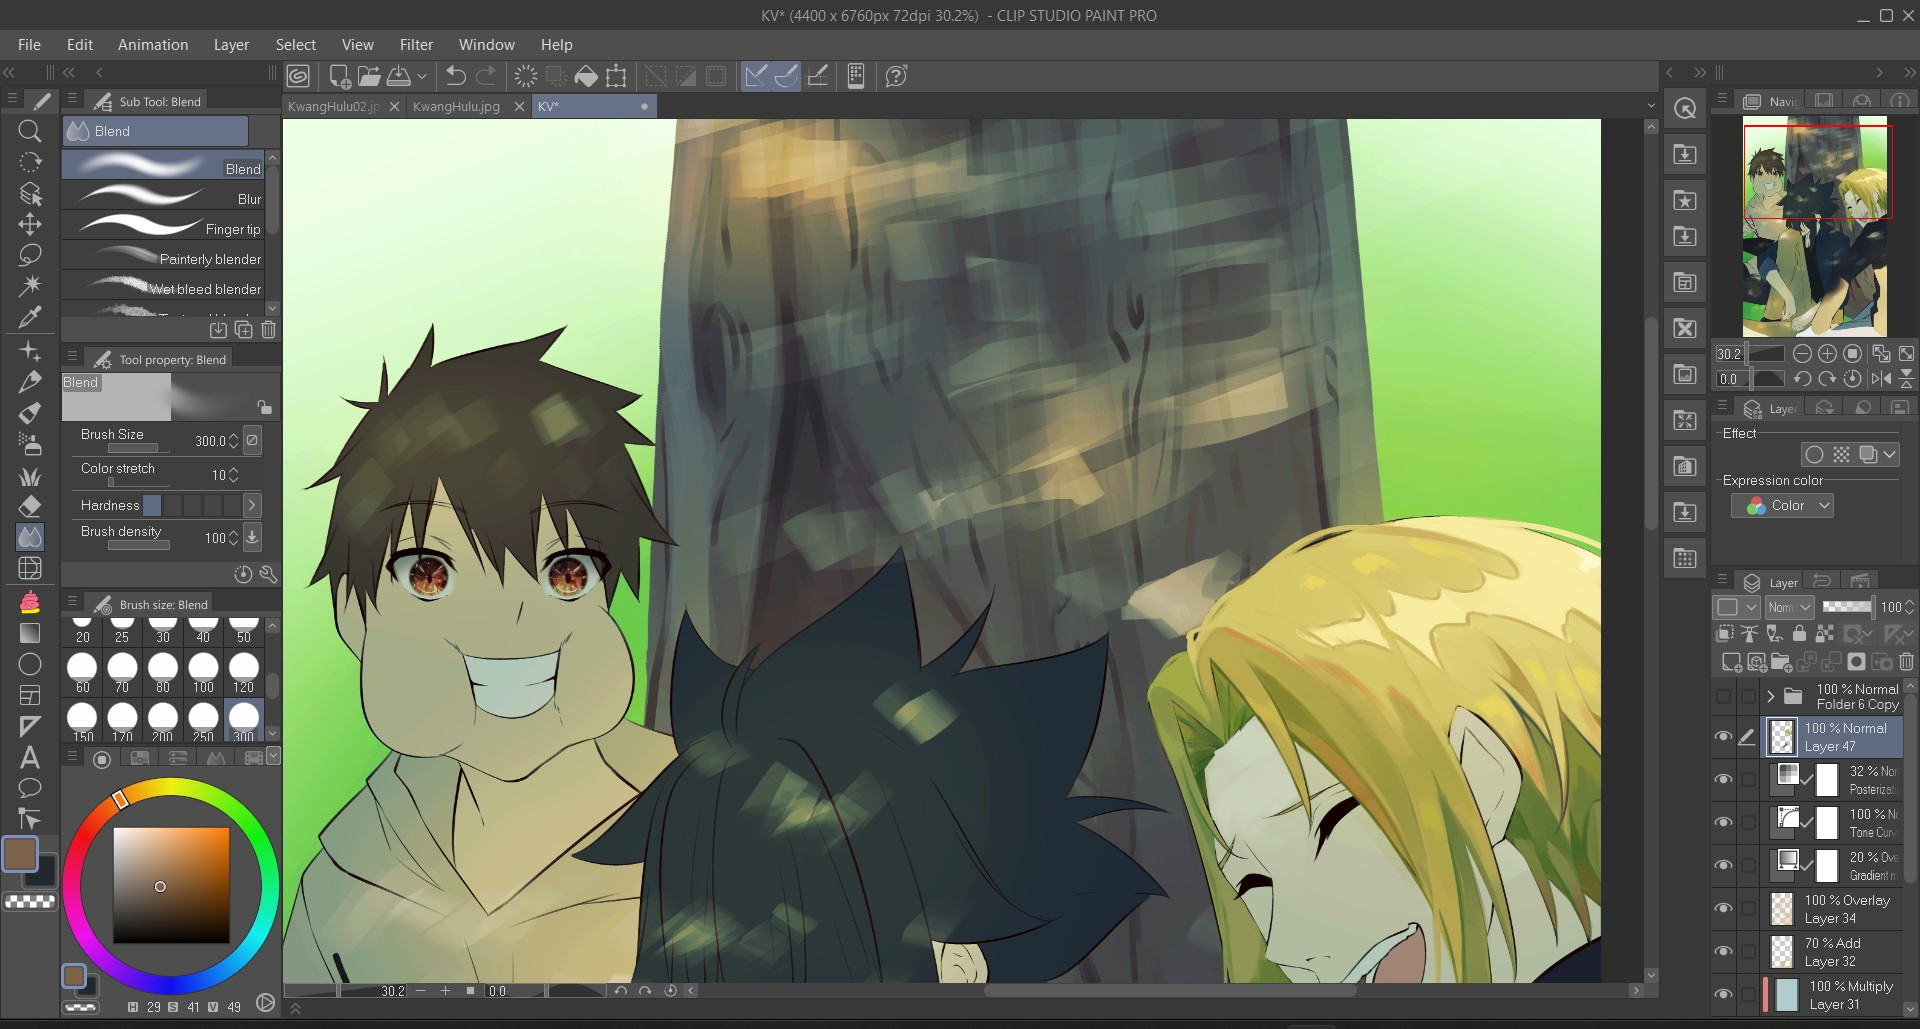Open the File menu
Screen dimensions: 1920x1029
coord(29,45)
